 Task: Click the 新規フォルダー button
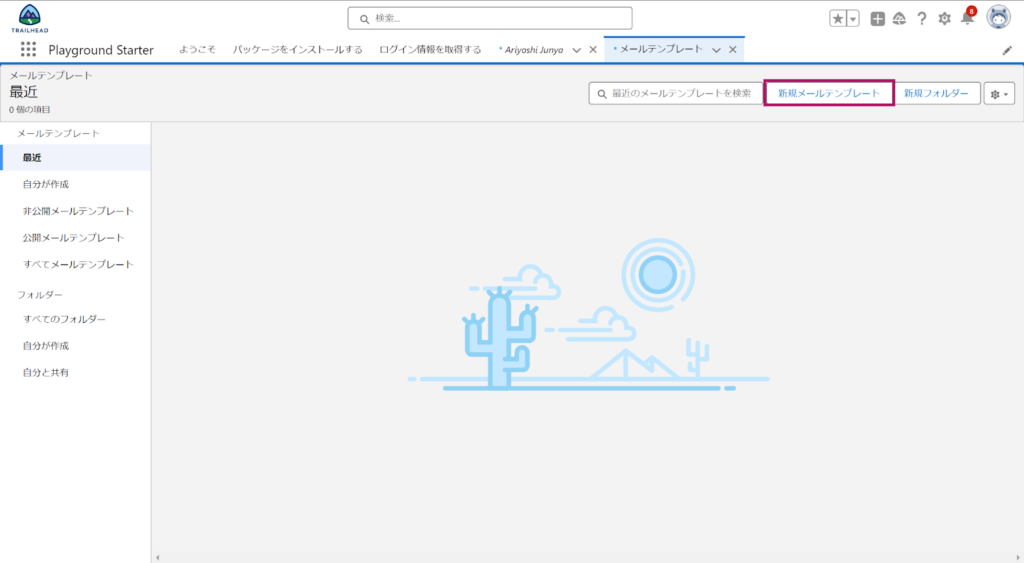pos(936,93)
